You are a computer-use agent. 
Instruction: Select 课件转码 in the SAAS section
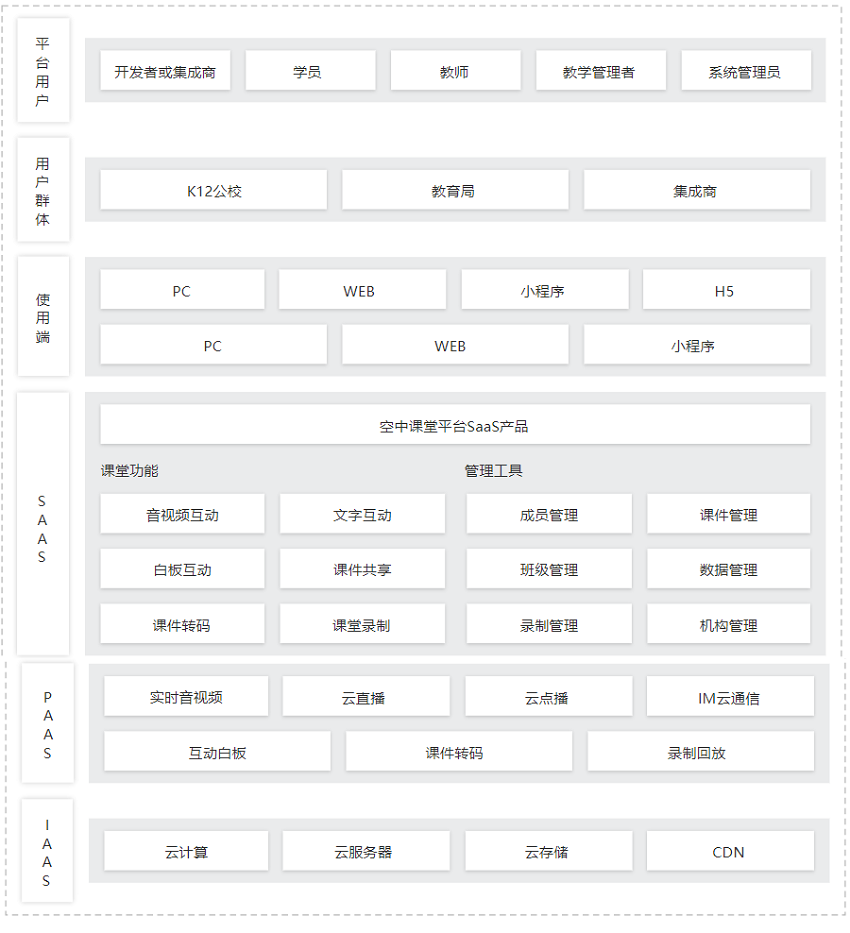click(182, 624)
